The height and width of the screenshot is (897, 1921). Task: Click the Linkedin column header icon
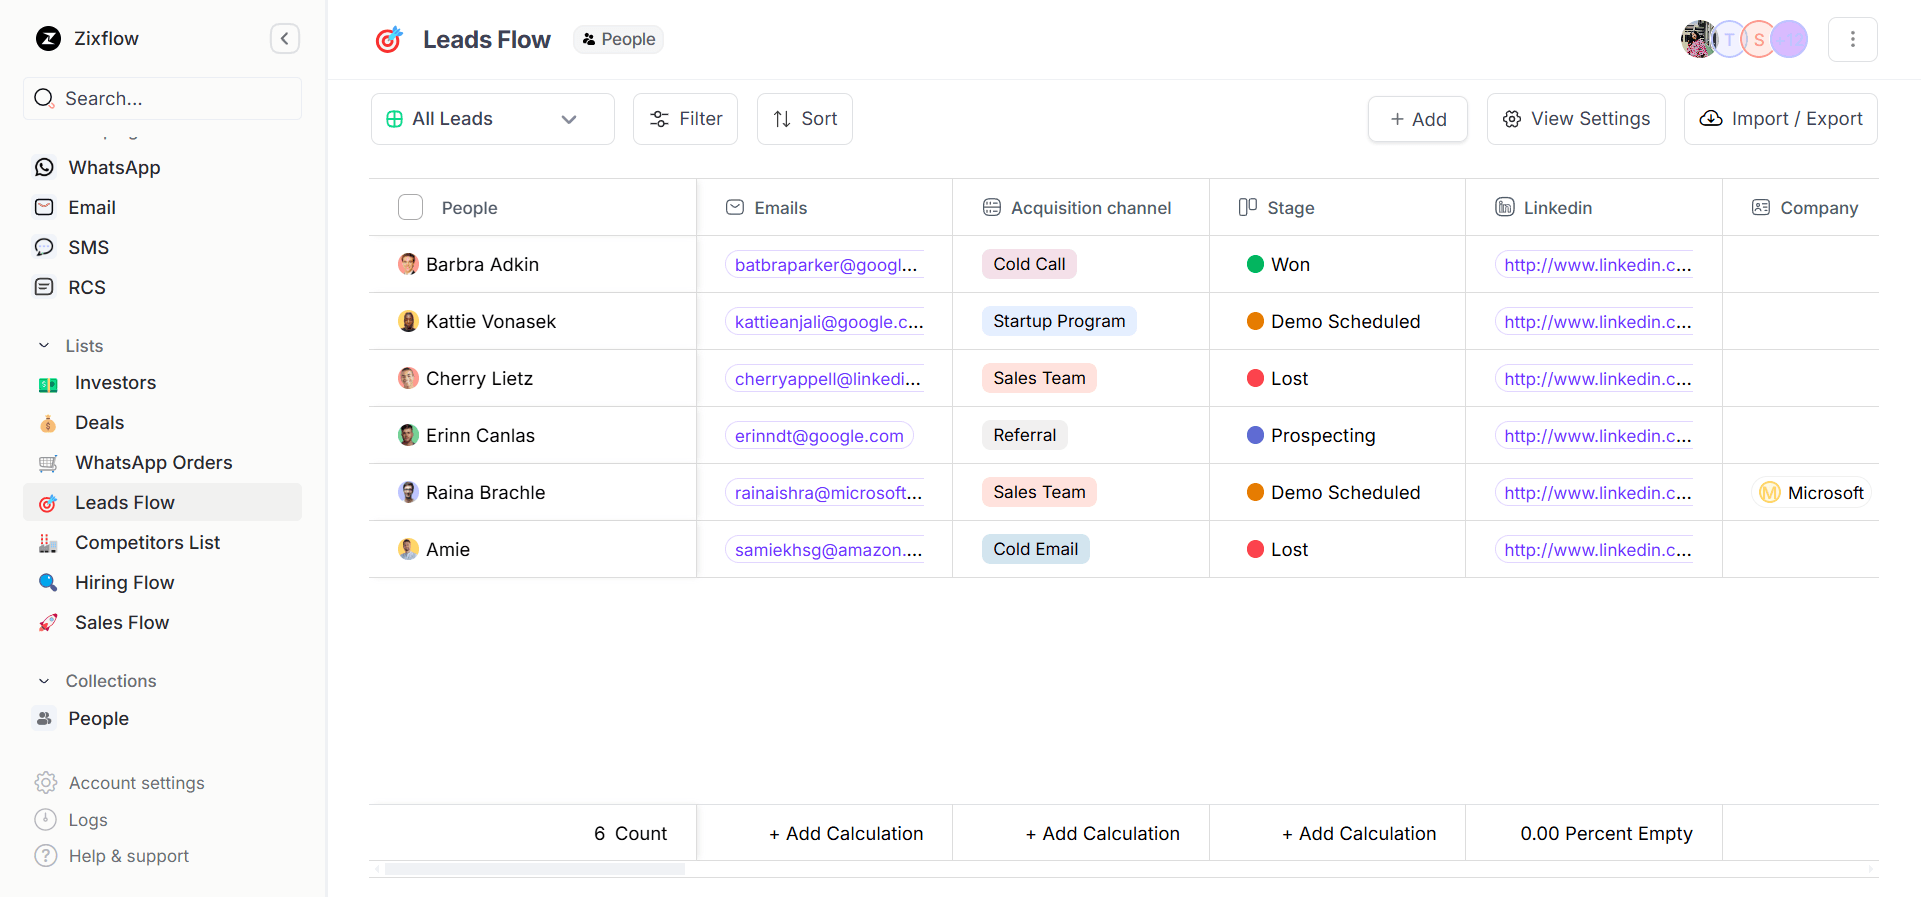click(1505, 207)
